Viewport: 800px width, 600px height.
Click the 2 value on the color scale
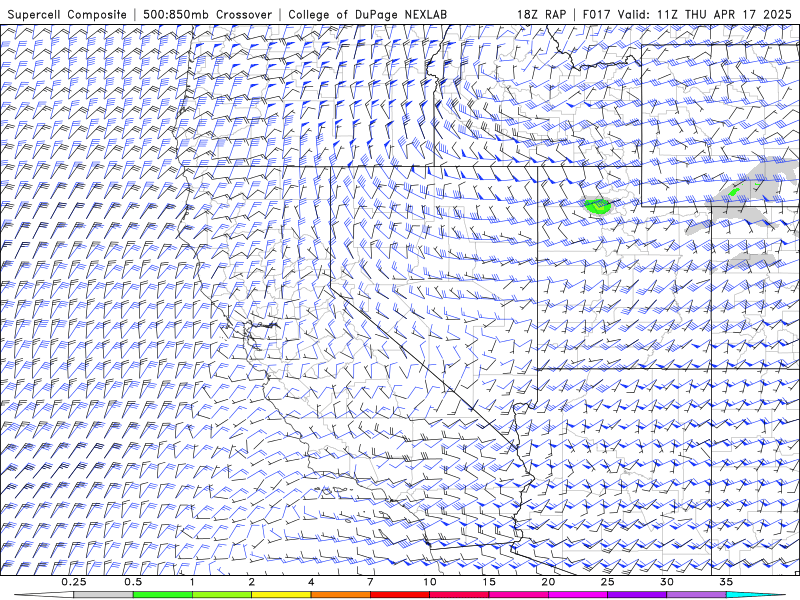click(252, 582)
